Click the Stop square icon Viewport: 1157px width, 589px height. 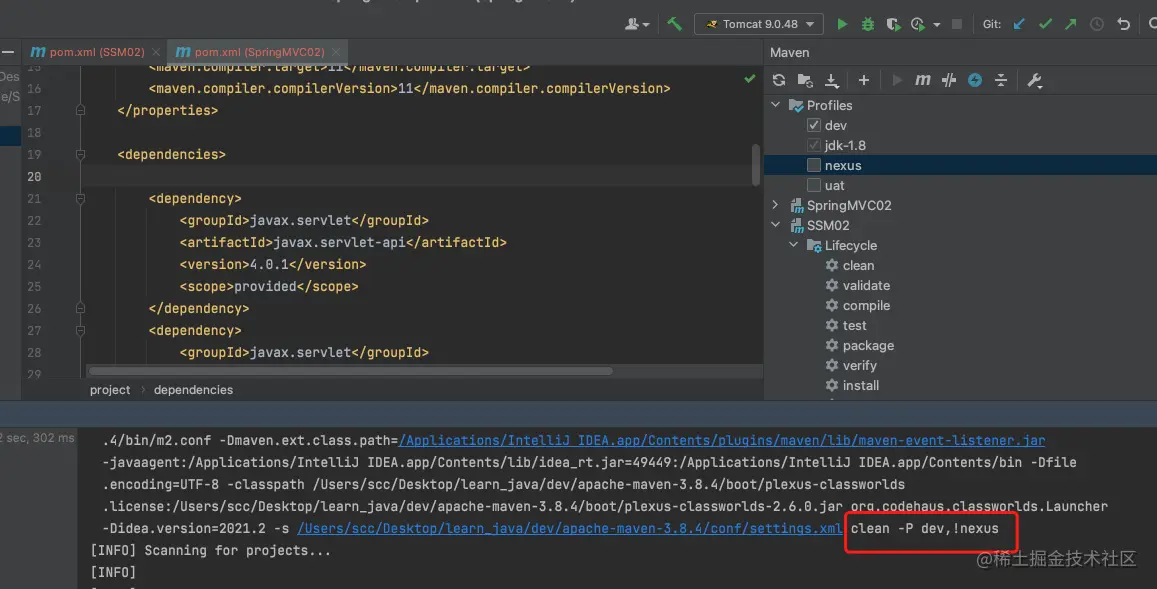click(x=957, y=24)
